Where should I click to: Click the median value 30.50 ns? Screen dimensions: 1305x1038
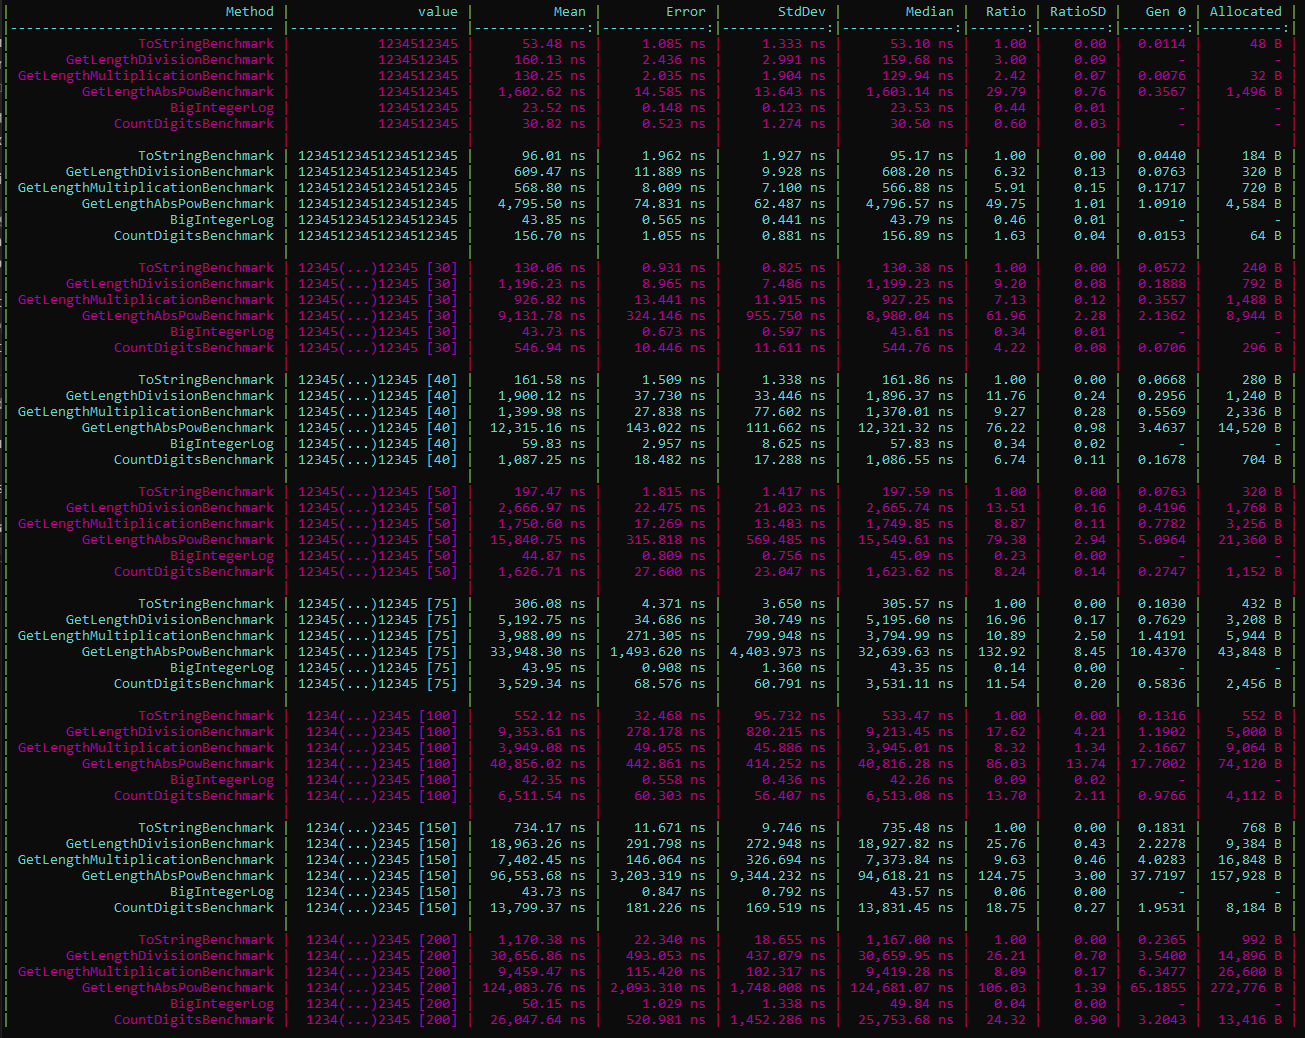922,124
